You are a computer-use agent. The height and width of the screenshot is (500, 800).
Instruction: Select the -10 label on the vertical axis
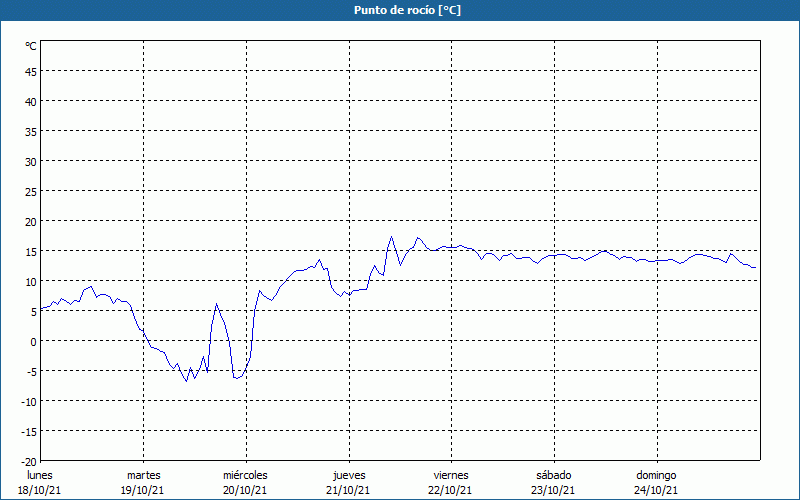click(29, 401)
